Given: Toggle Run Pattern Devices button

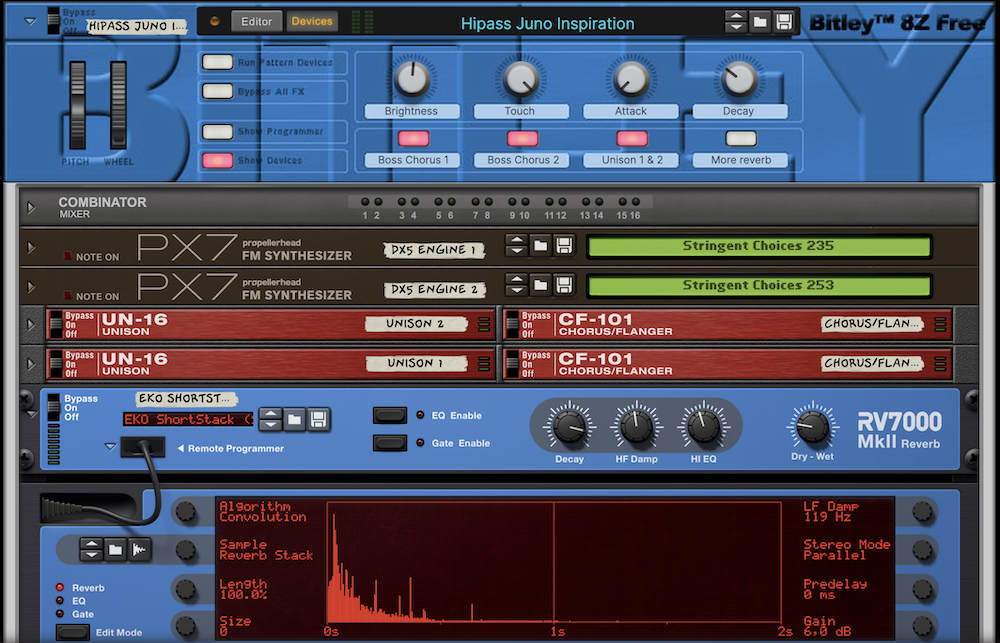Looking at the screenshot, I should [x=217, y=62].
